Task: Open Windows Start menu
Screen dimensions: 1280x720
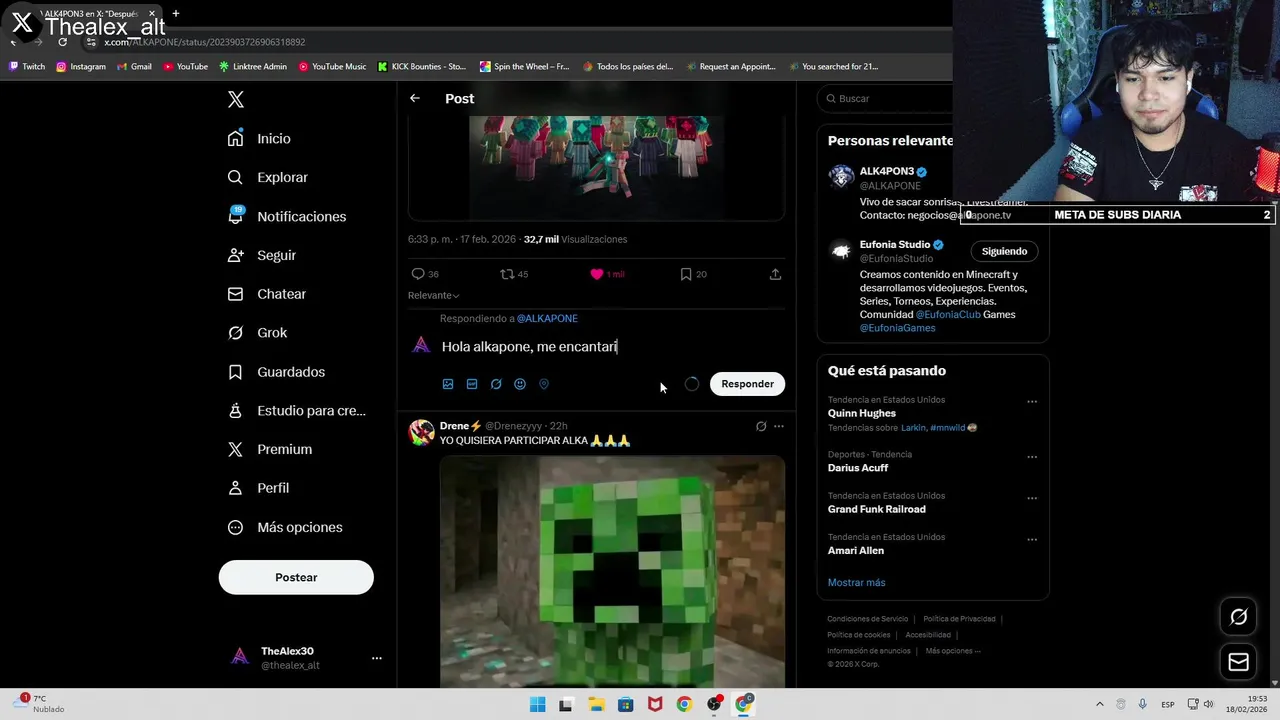Action: coord(537,704)
